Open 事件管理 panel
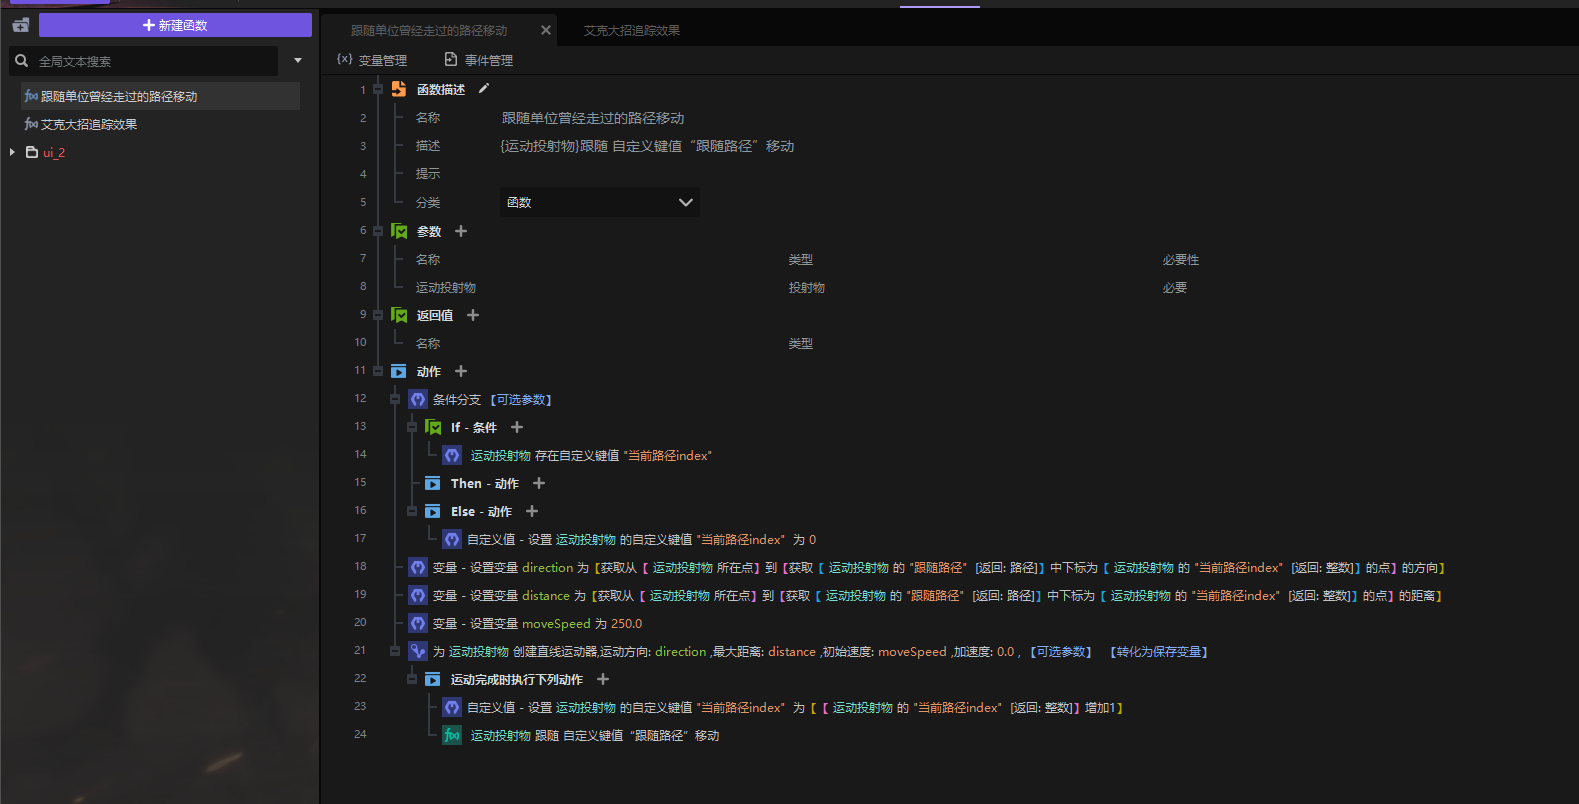The height and width of the screenshot is (804, 1579). (x=479, y=60)
